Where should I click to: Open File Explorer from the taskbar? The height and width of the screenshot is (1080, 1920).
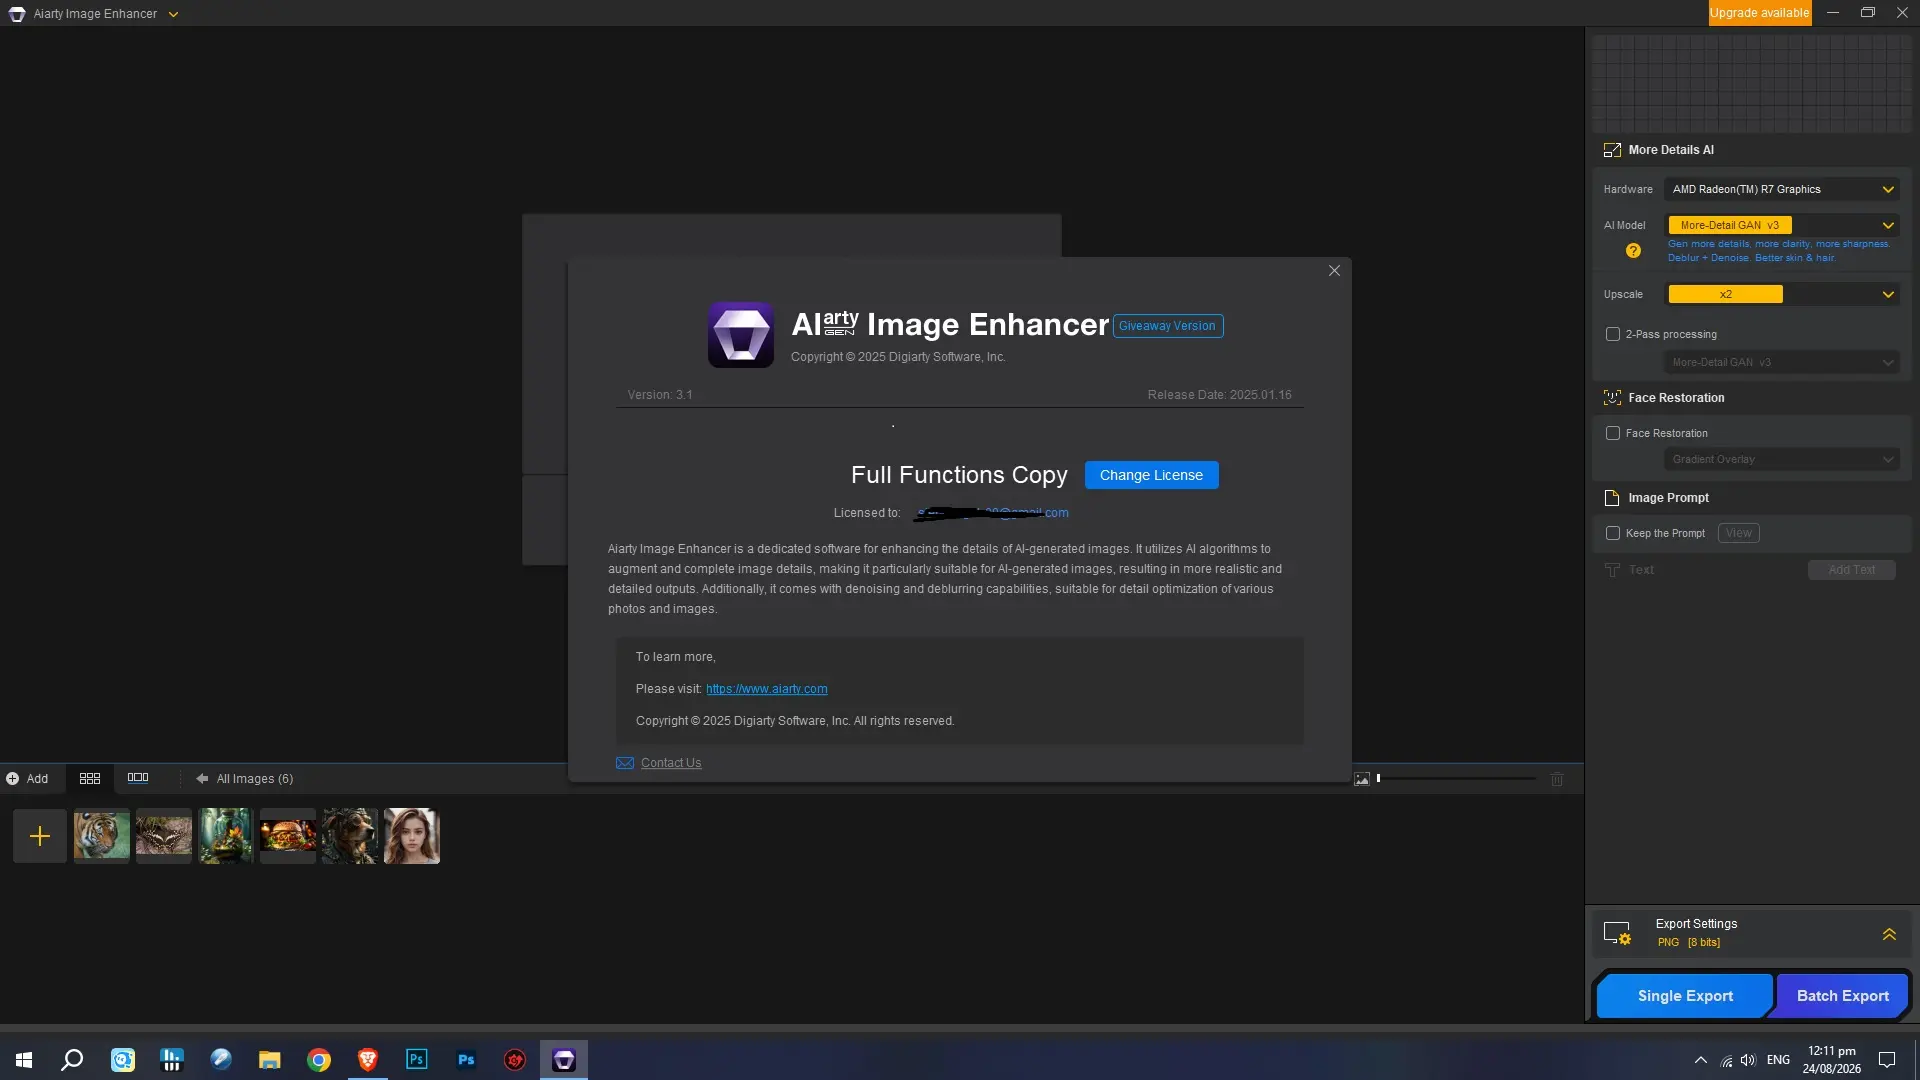[x=270, y=1060]
